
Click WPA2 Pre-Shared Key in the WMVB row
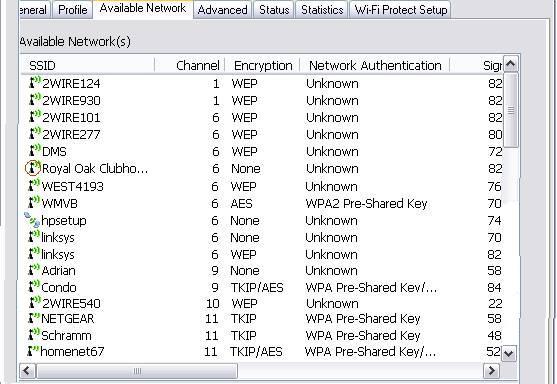pyautogui.click(x=366, y=204)
